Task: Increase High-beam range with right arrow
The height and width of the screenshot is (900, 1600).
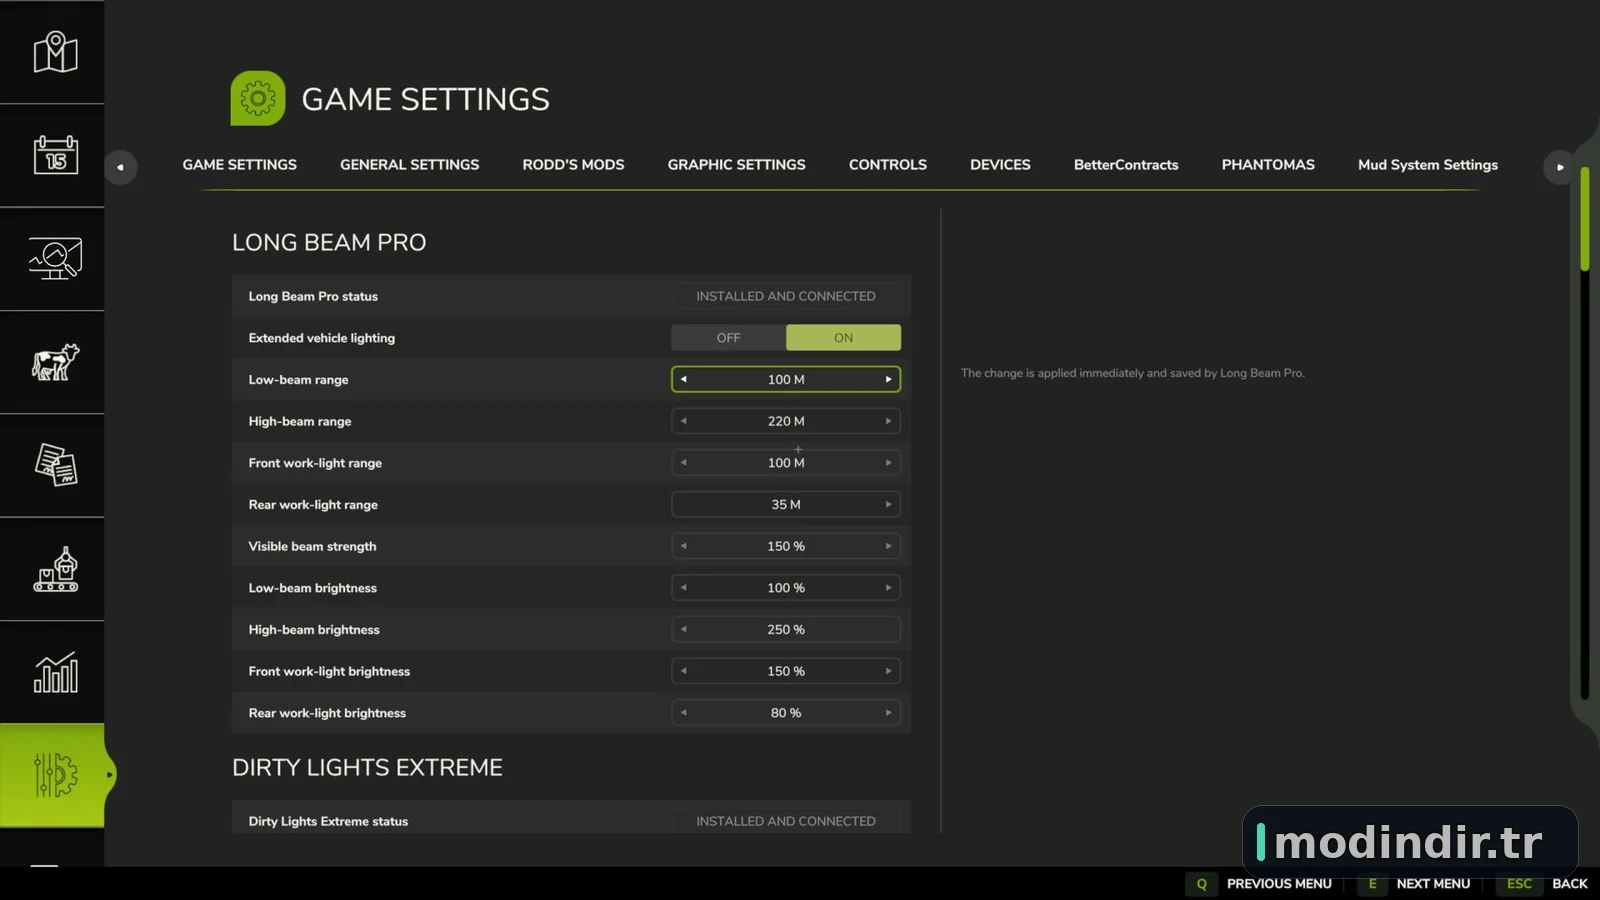Action: (x=888, y=421)
